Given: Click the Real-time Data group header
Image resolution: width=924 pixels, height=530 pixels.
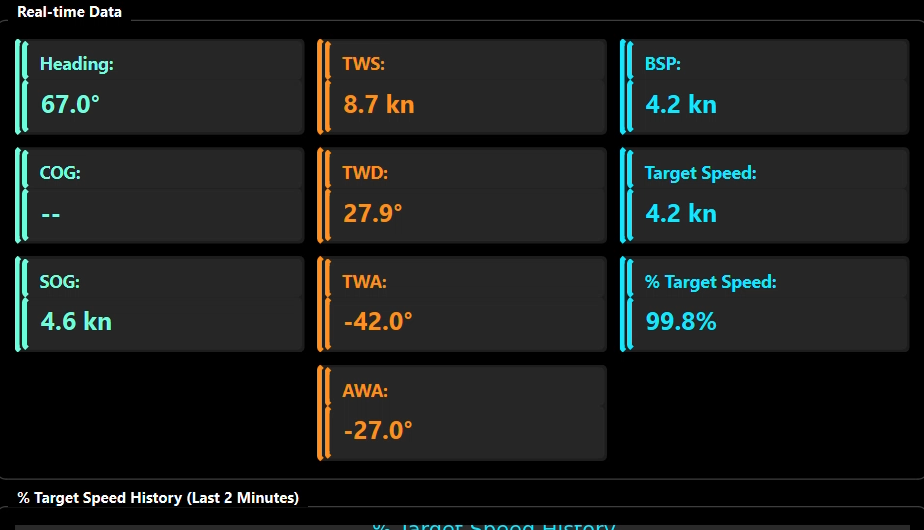Looking at the screenshot, I should pos(70,12).
